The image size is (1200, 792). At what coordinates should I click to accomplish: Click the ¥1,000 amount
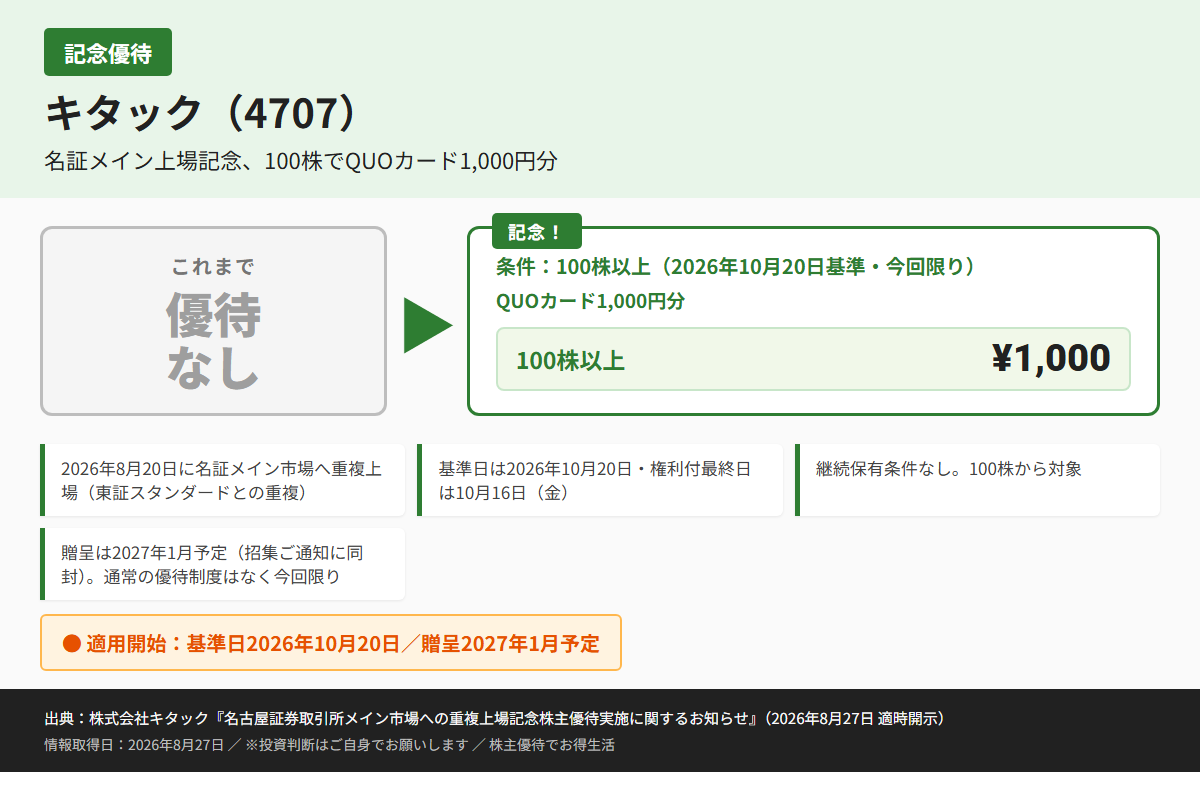point(1051,358)
